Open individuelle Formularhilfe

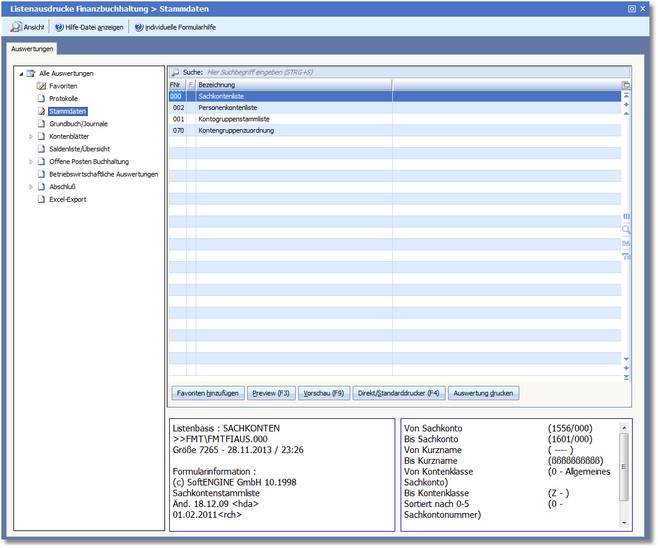174,27
